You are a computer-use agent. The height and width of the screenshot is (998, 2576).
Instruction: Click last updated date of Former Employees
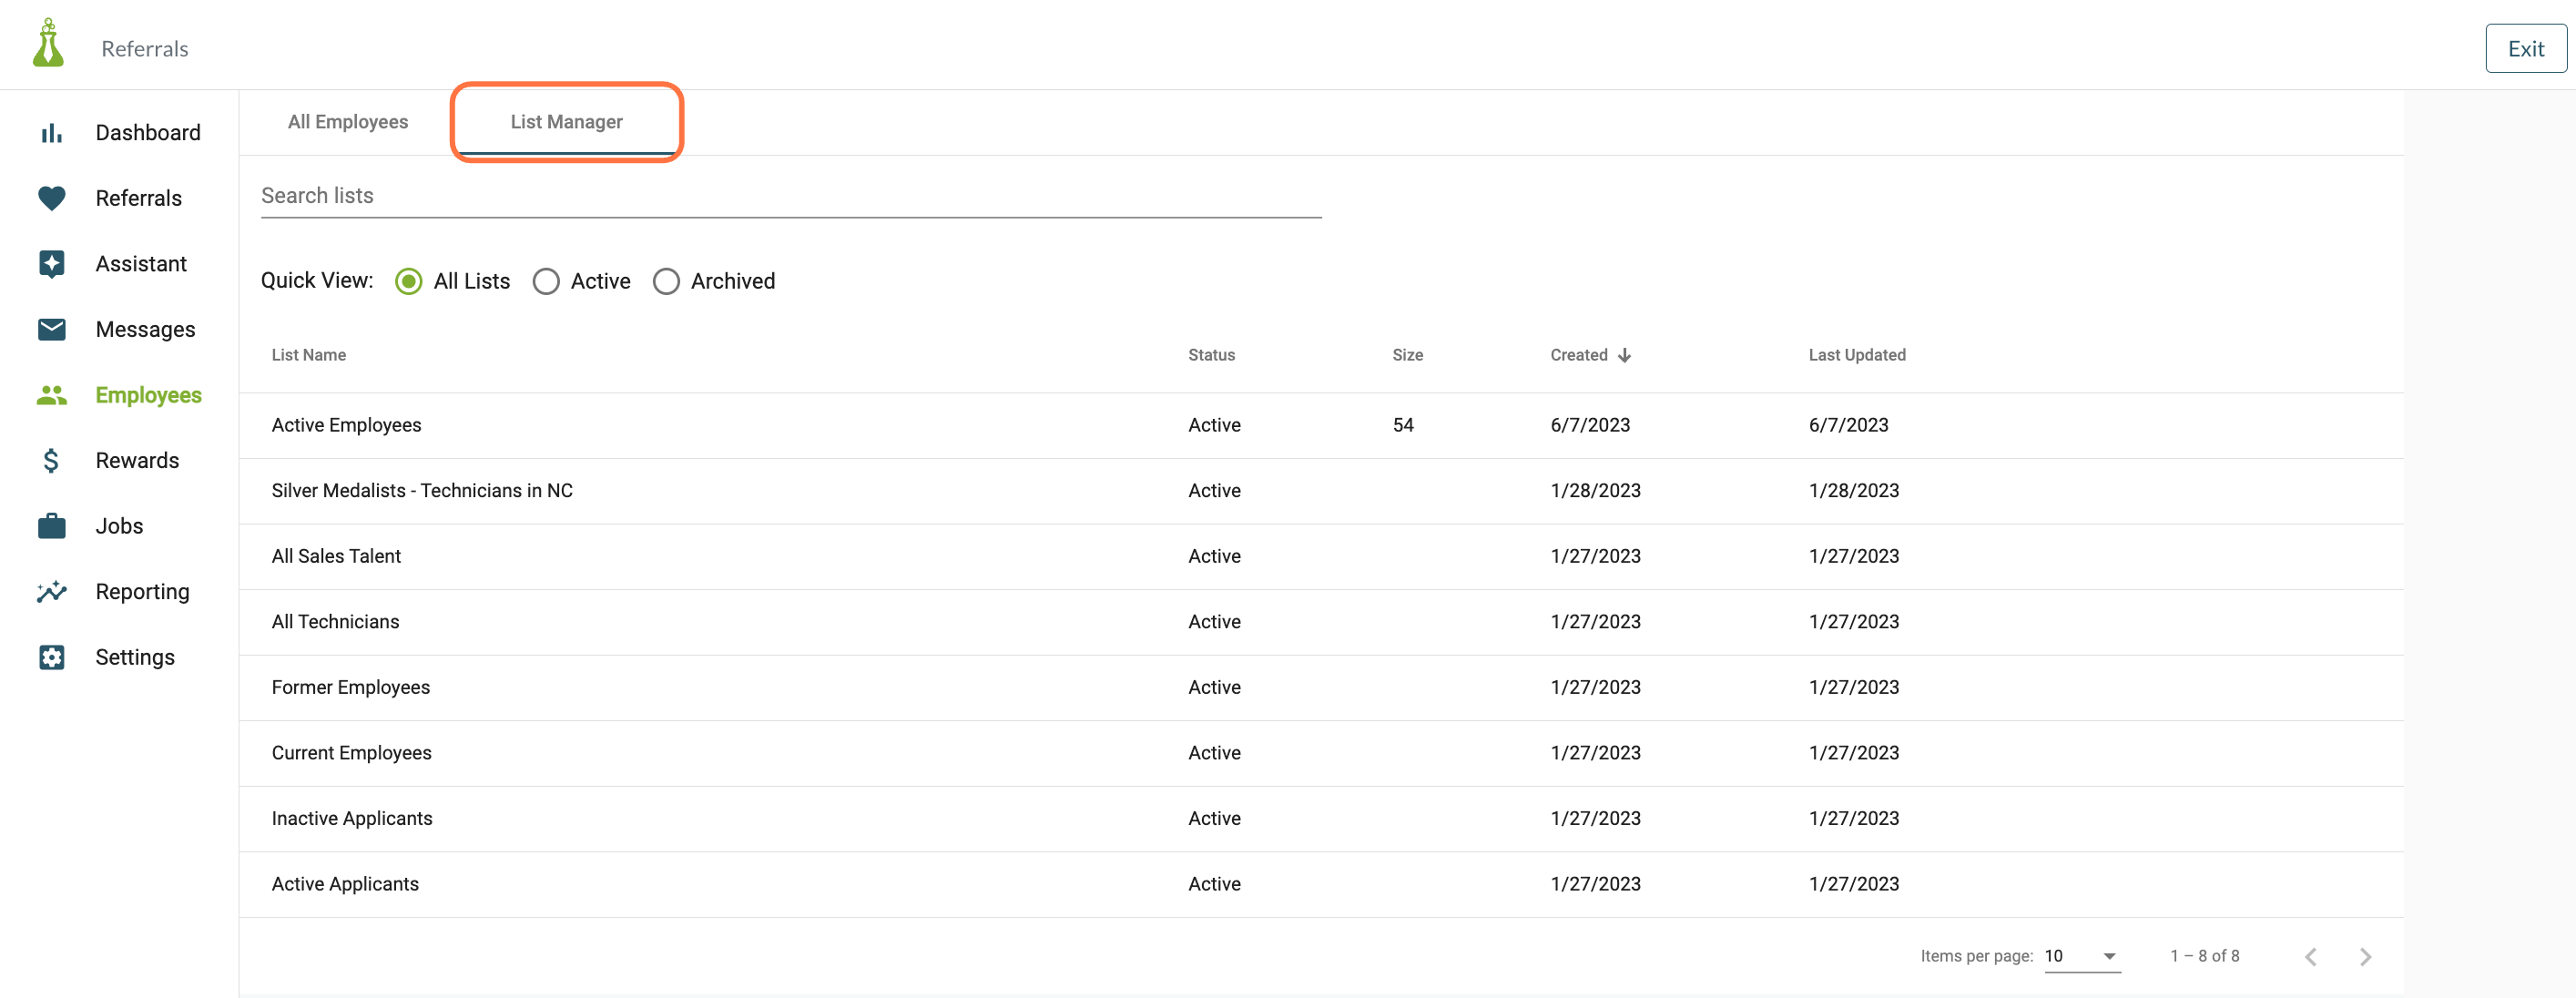click(1853, 687)
